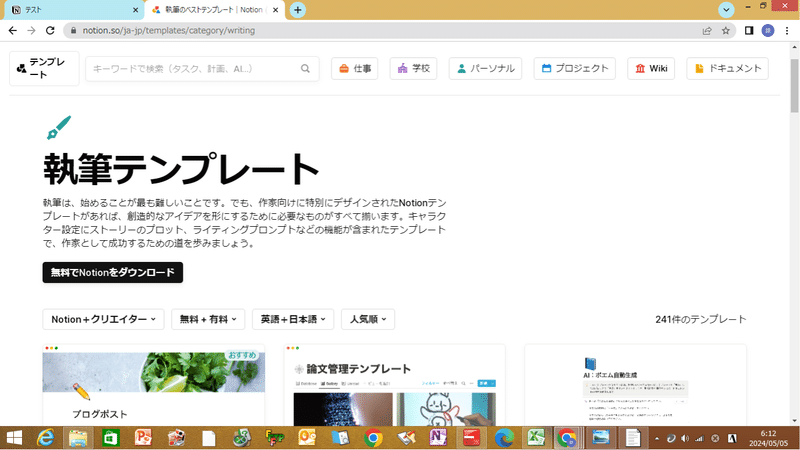Screen dimensions: 800x450
Task: Close the テスト tab
Action: coord(135,10)
